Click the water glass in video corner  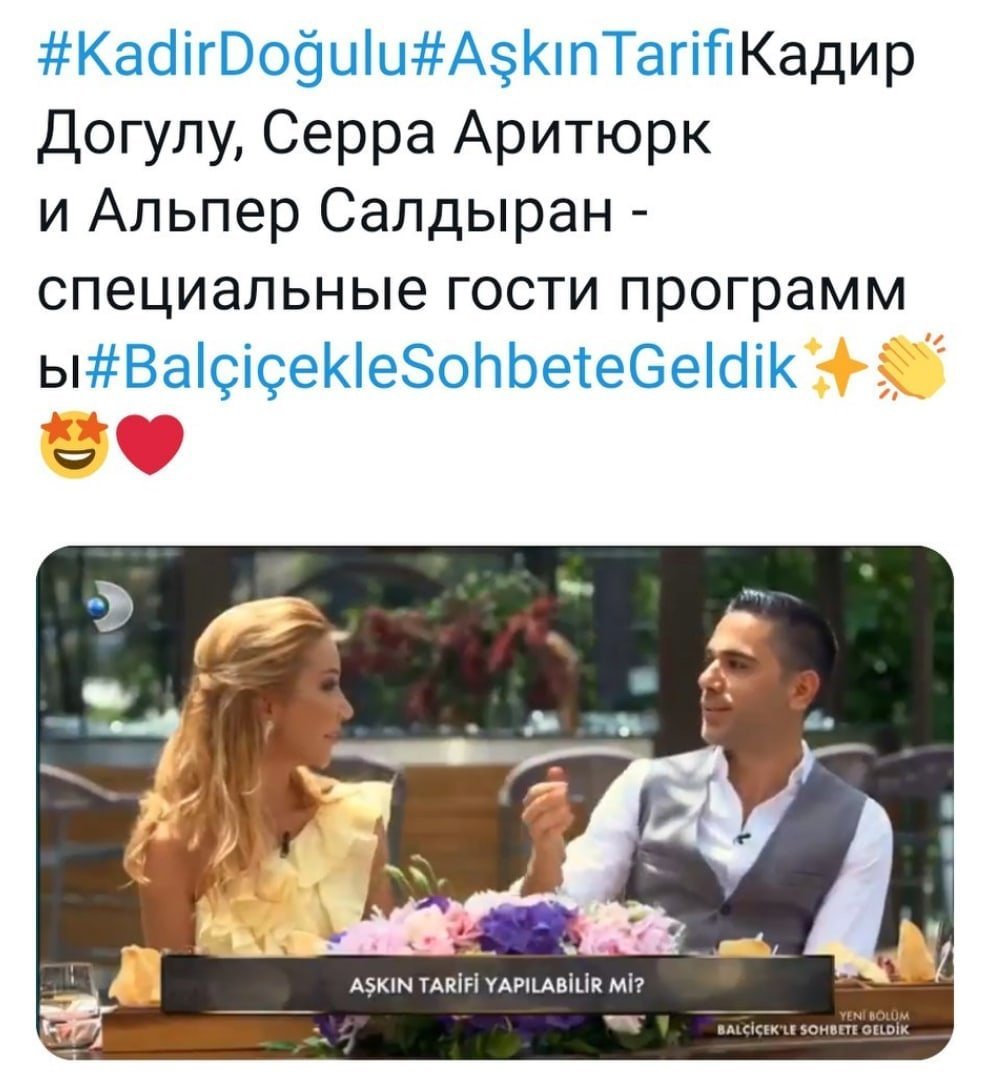coord(66,993)
